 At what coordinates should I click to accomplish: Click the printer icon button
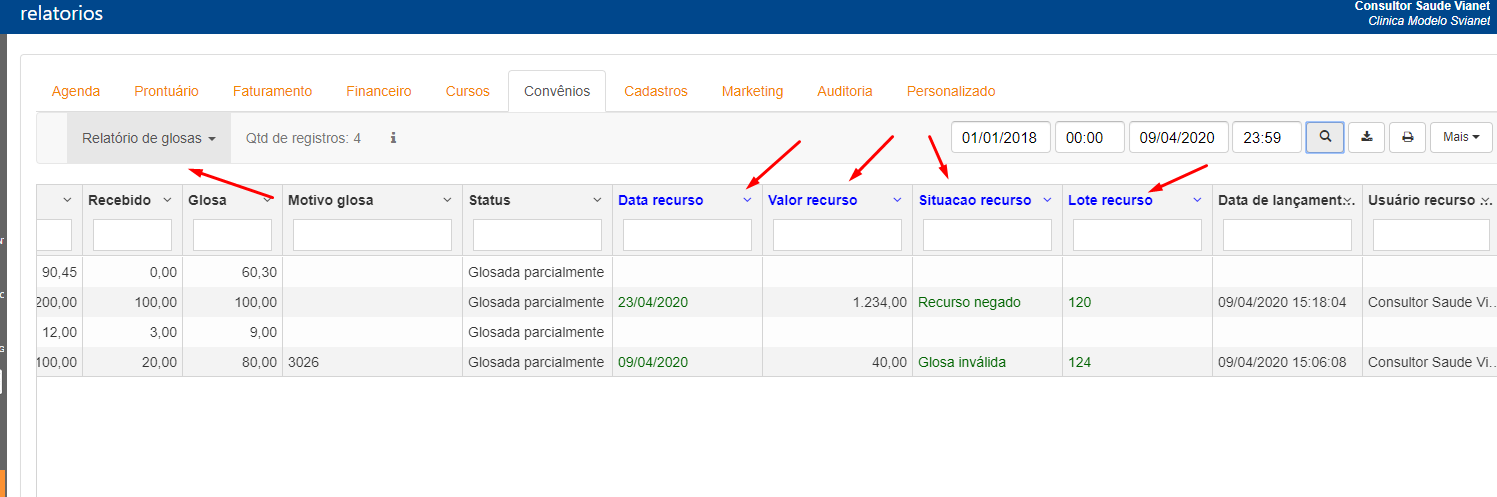point(1407,137)
